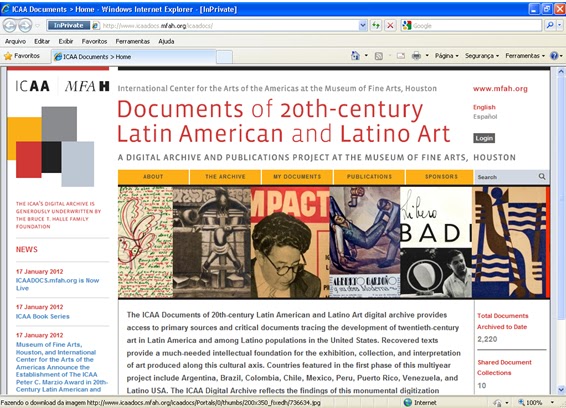566x408 pixels.
Task: Click the Refresh page icon
Action: (x=376, y=26)
